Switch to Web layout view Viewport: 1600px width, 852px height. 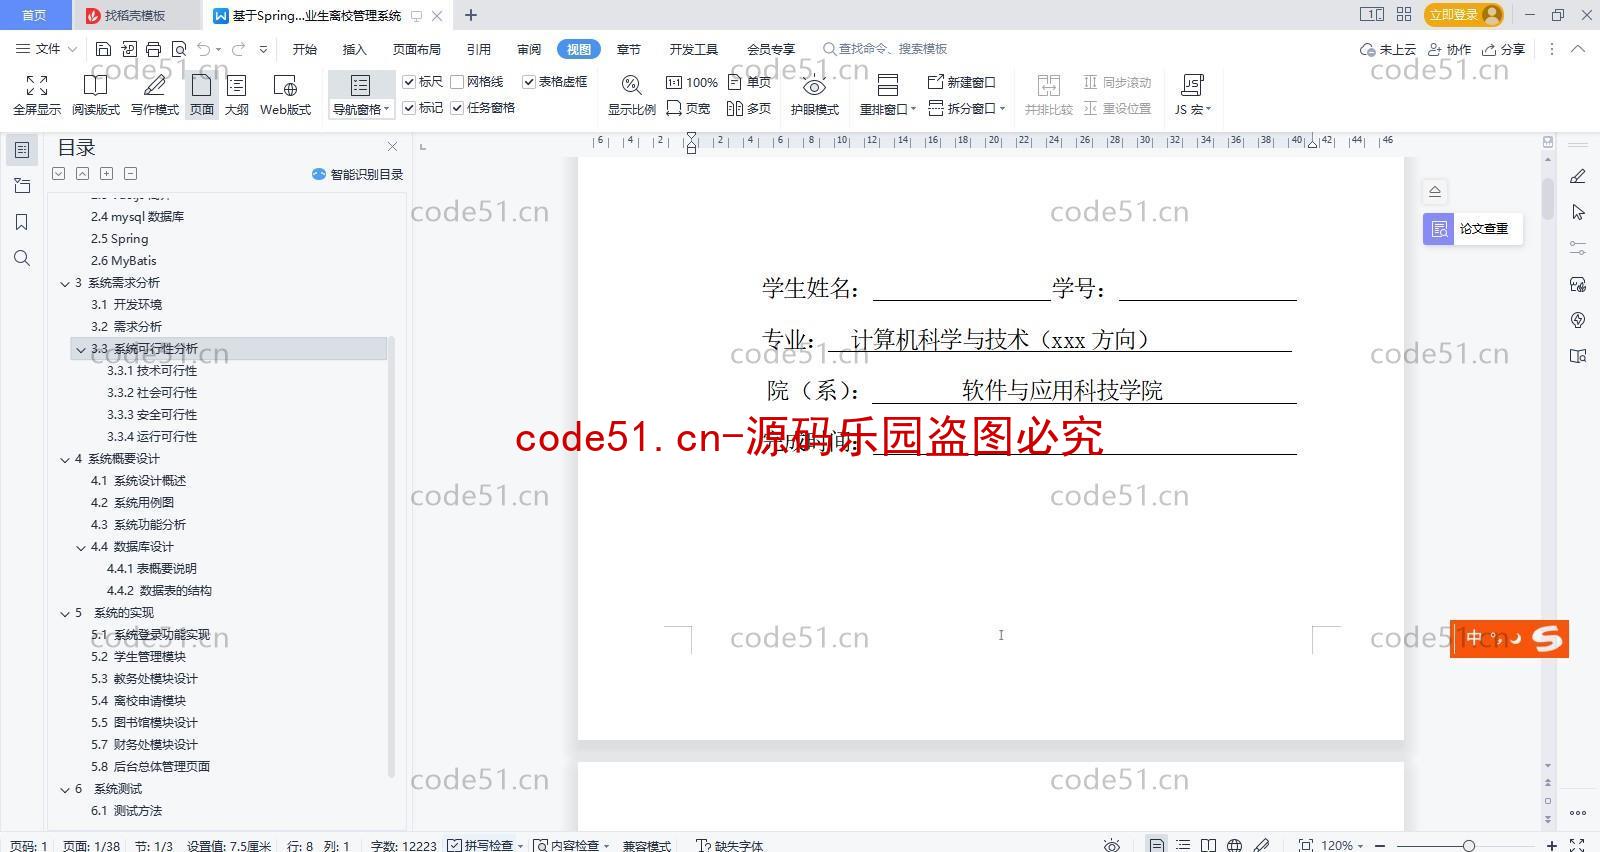285,95
